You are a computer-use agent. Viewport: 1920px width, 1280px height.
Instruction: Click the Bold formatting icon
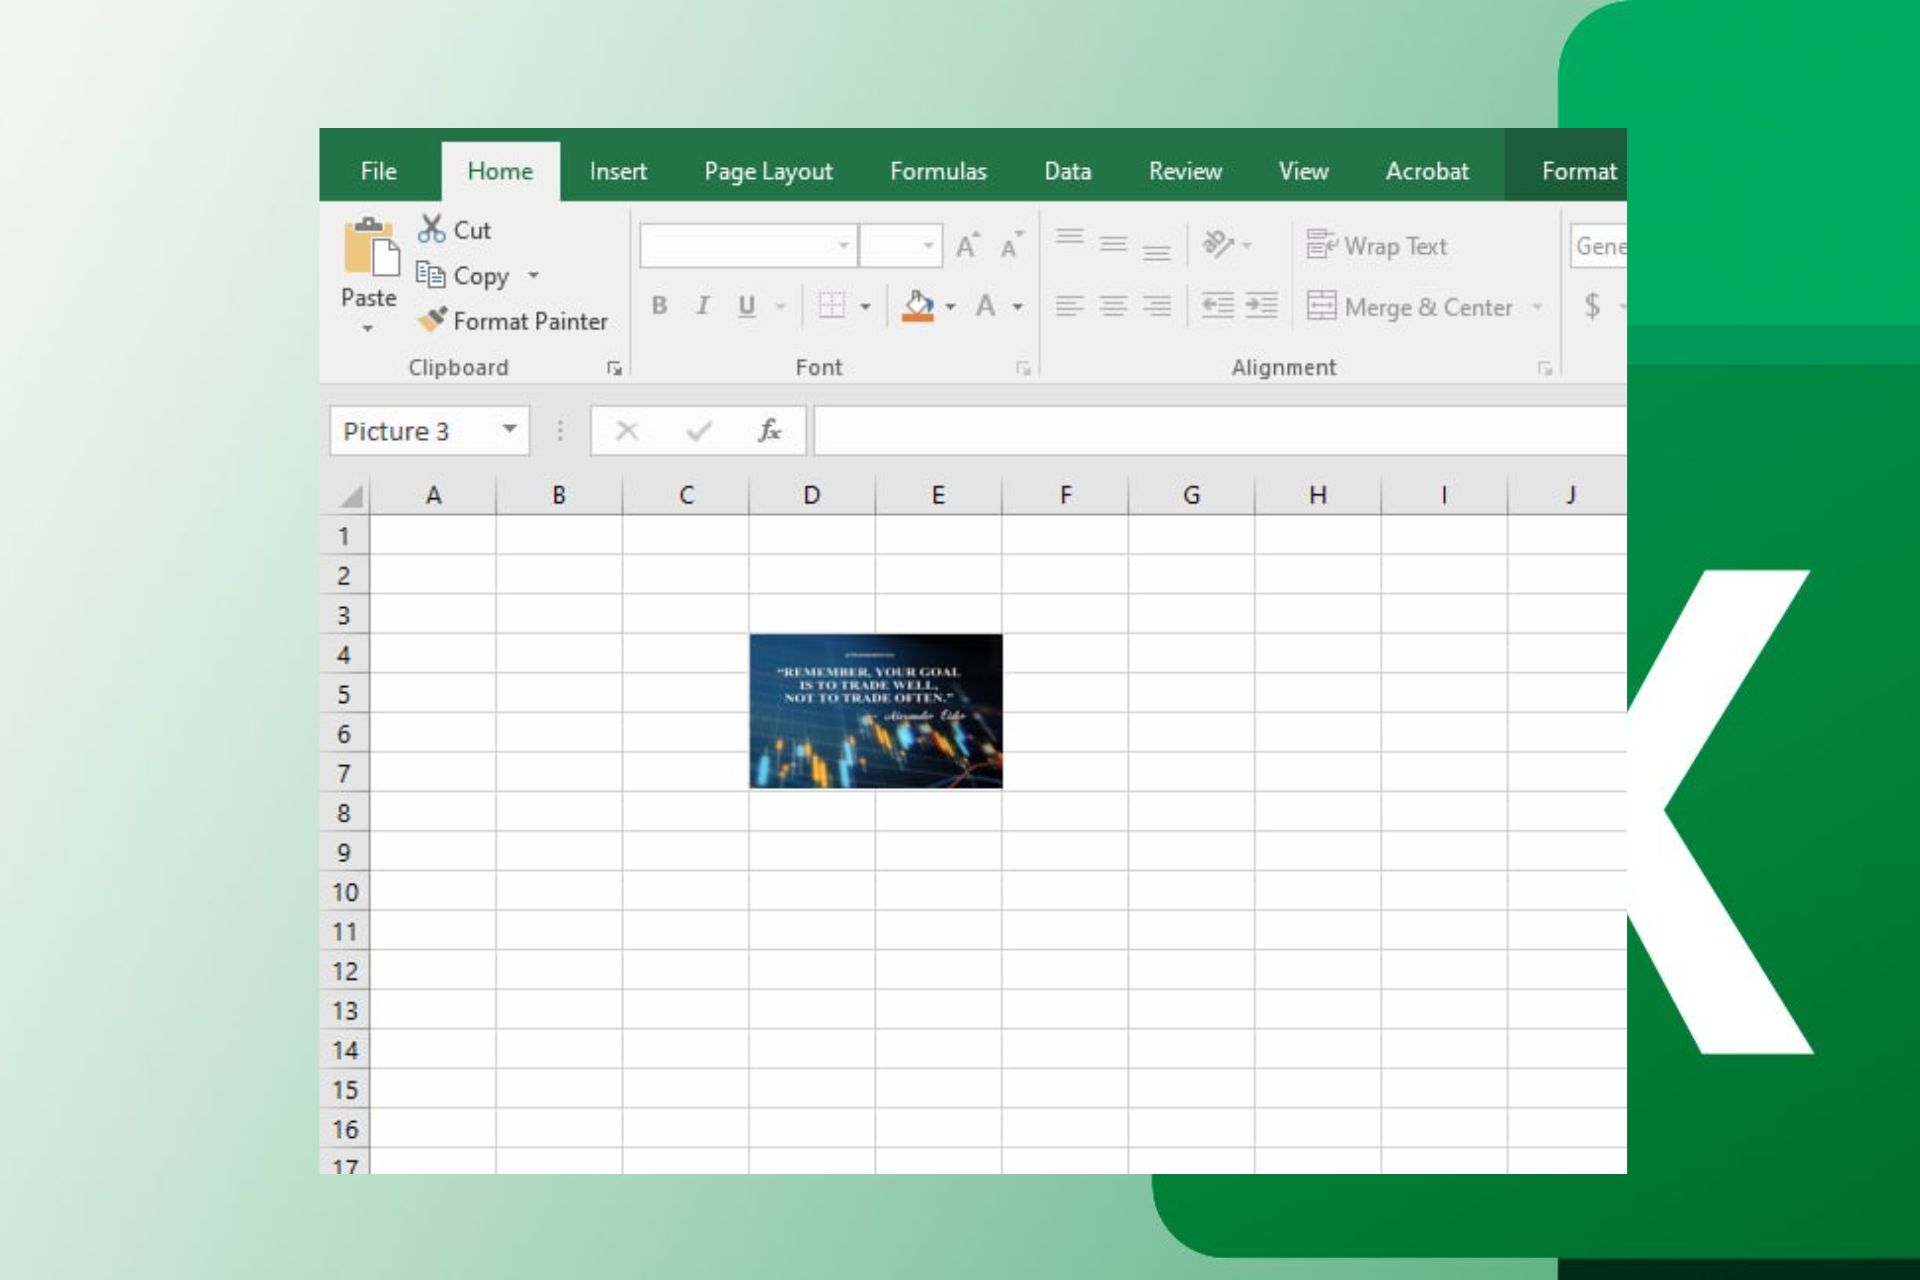659,306
